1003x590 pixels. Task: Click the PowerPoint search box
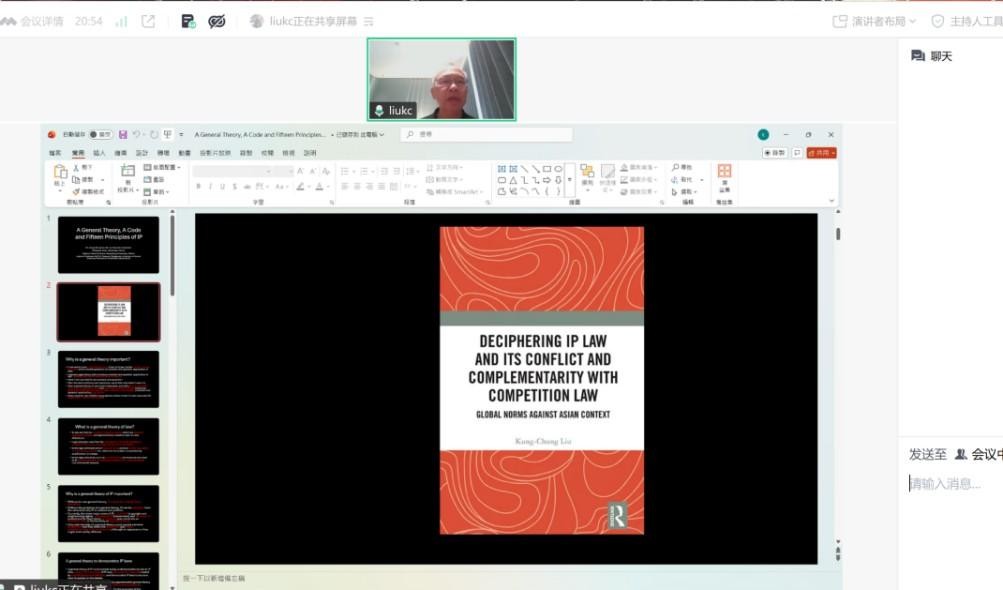[486, 134]
